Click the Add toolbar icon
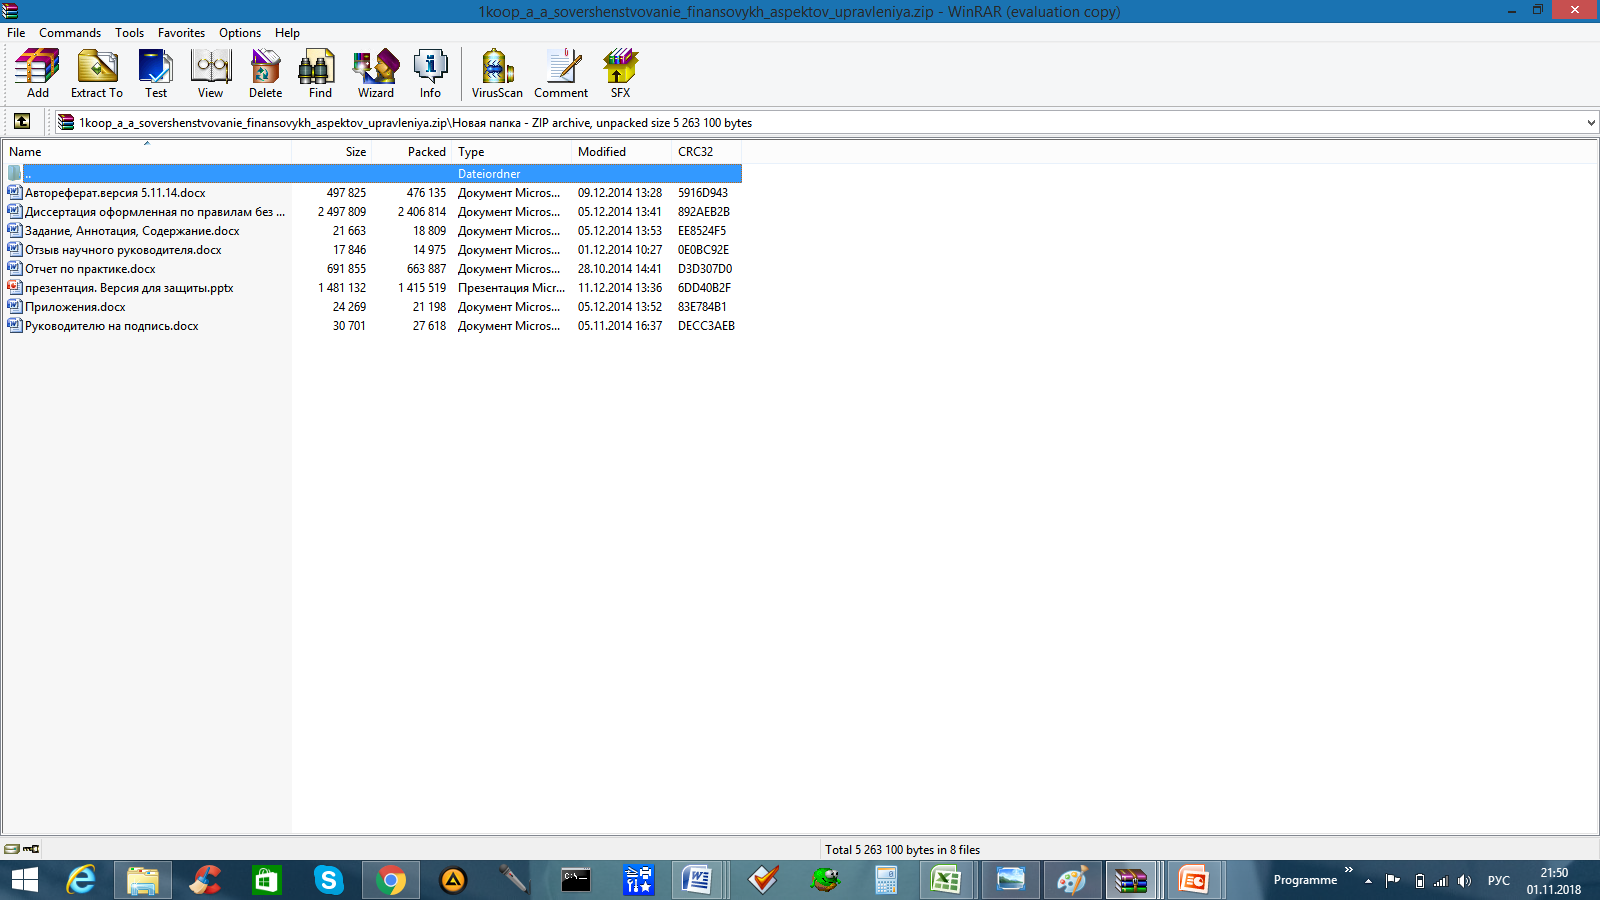1600x900 pixels. tap(37, 74)
